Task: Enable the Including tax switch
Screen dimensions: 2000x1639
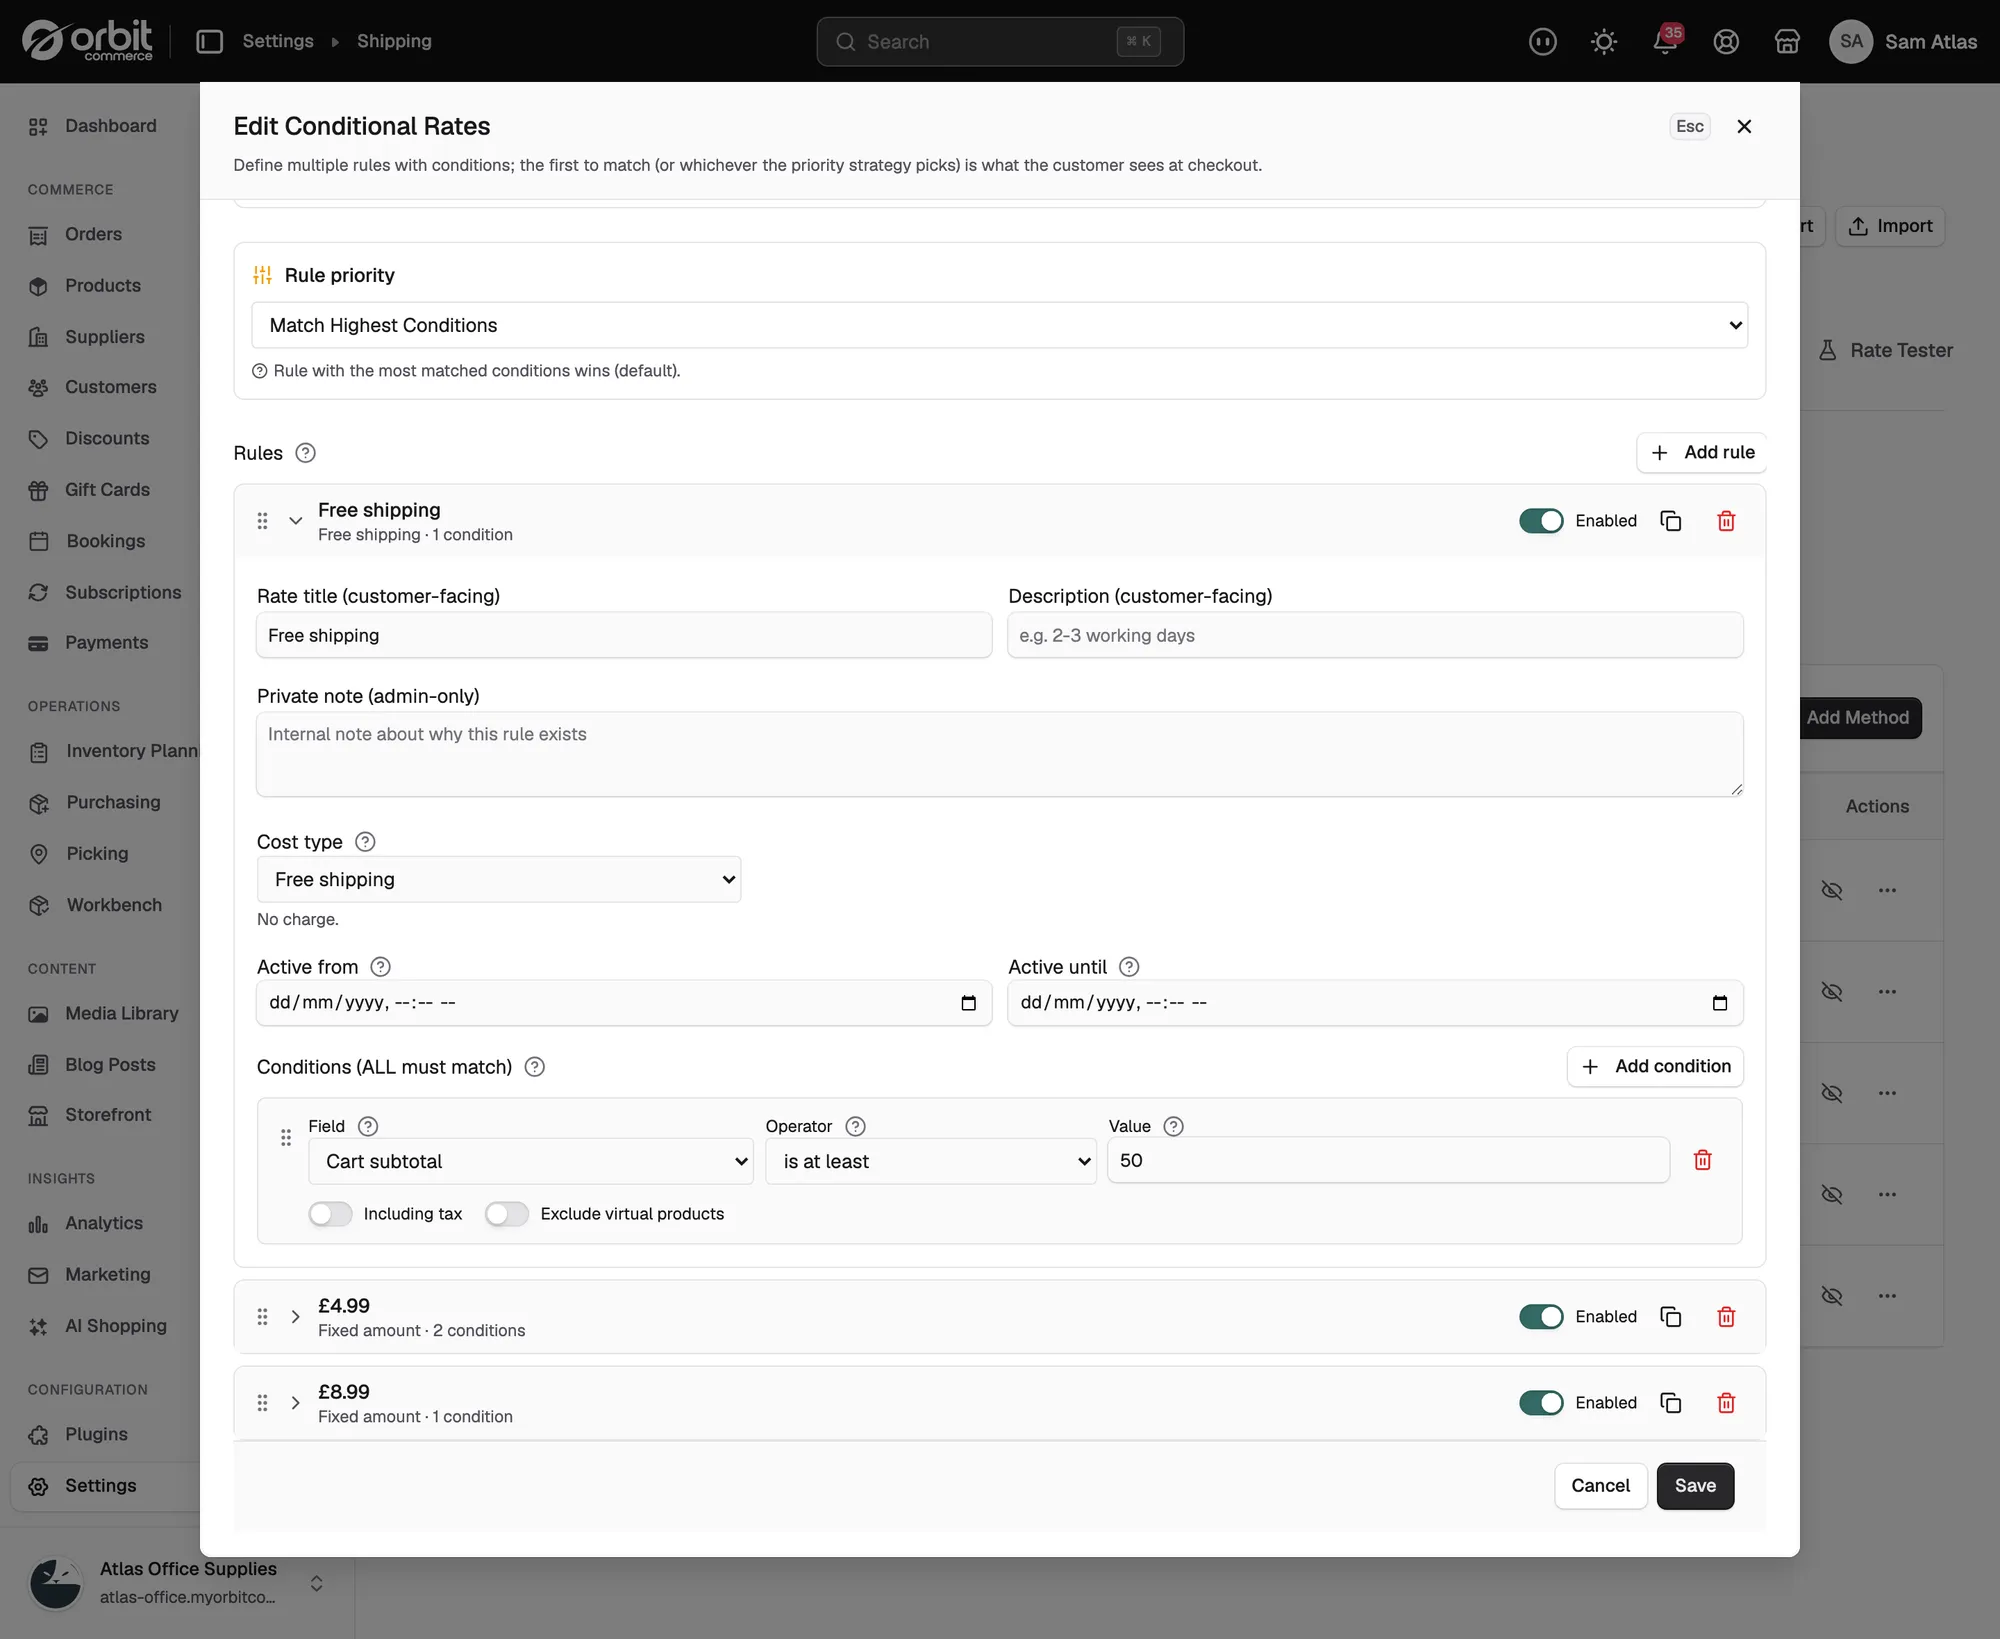Action: click(x=330, y=1214)
